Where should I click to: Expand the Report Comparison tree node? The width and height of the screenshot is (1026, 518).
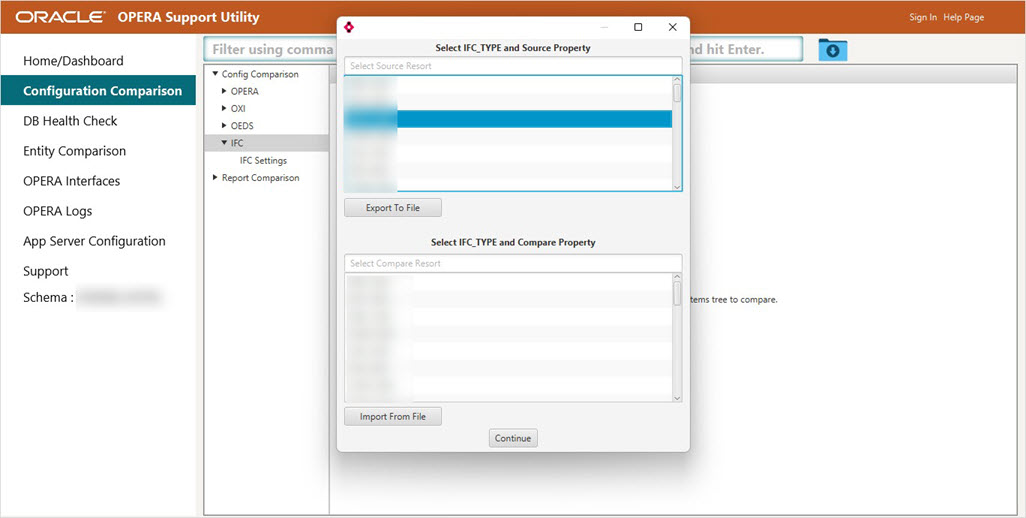click(215, 177)
